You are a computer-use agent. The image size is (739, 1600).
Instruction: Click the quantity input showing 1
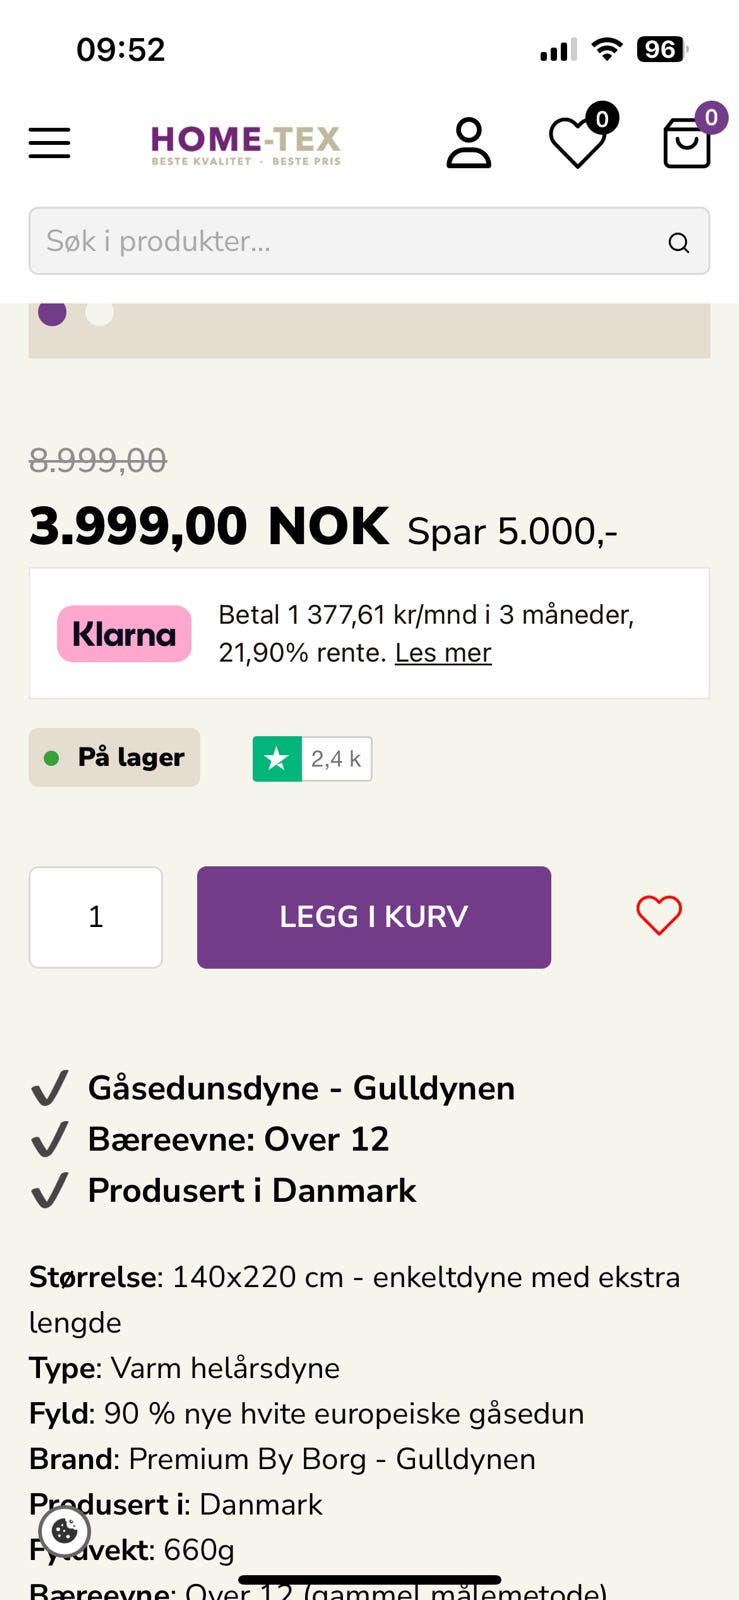96,917
